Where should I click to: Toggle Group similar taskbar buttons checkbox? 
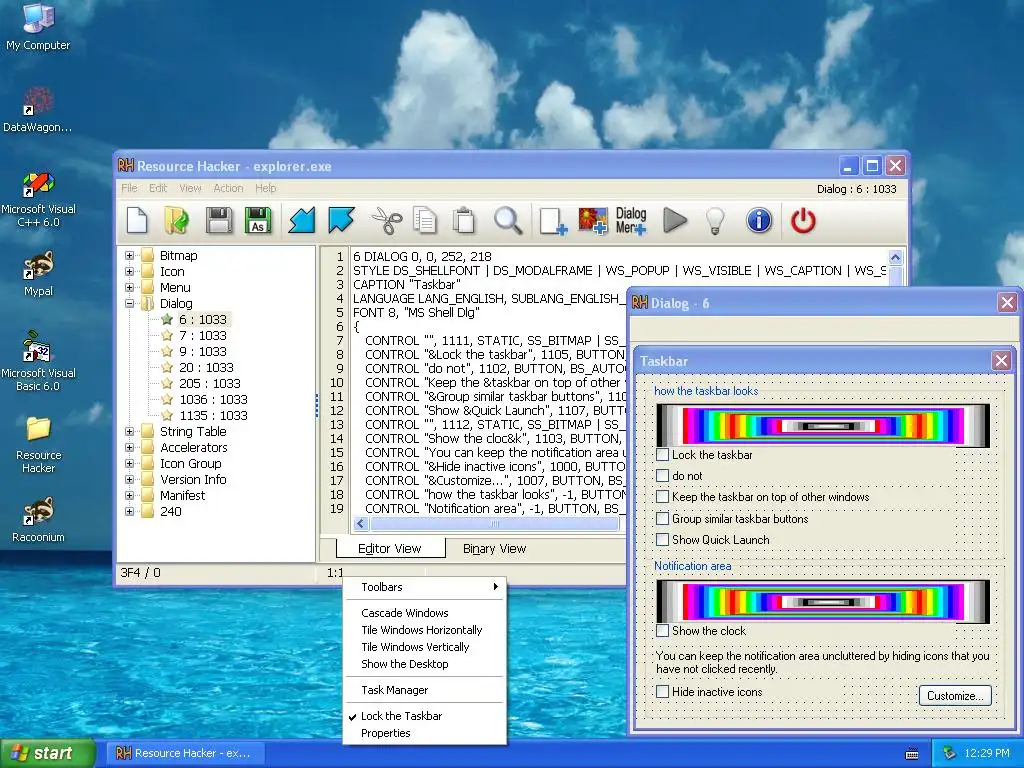pyautogui.click(x=662, y=519)
